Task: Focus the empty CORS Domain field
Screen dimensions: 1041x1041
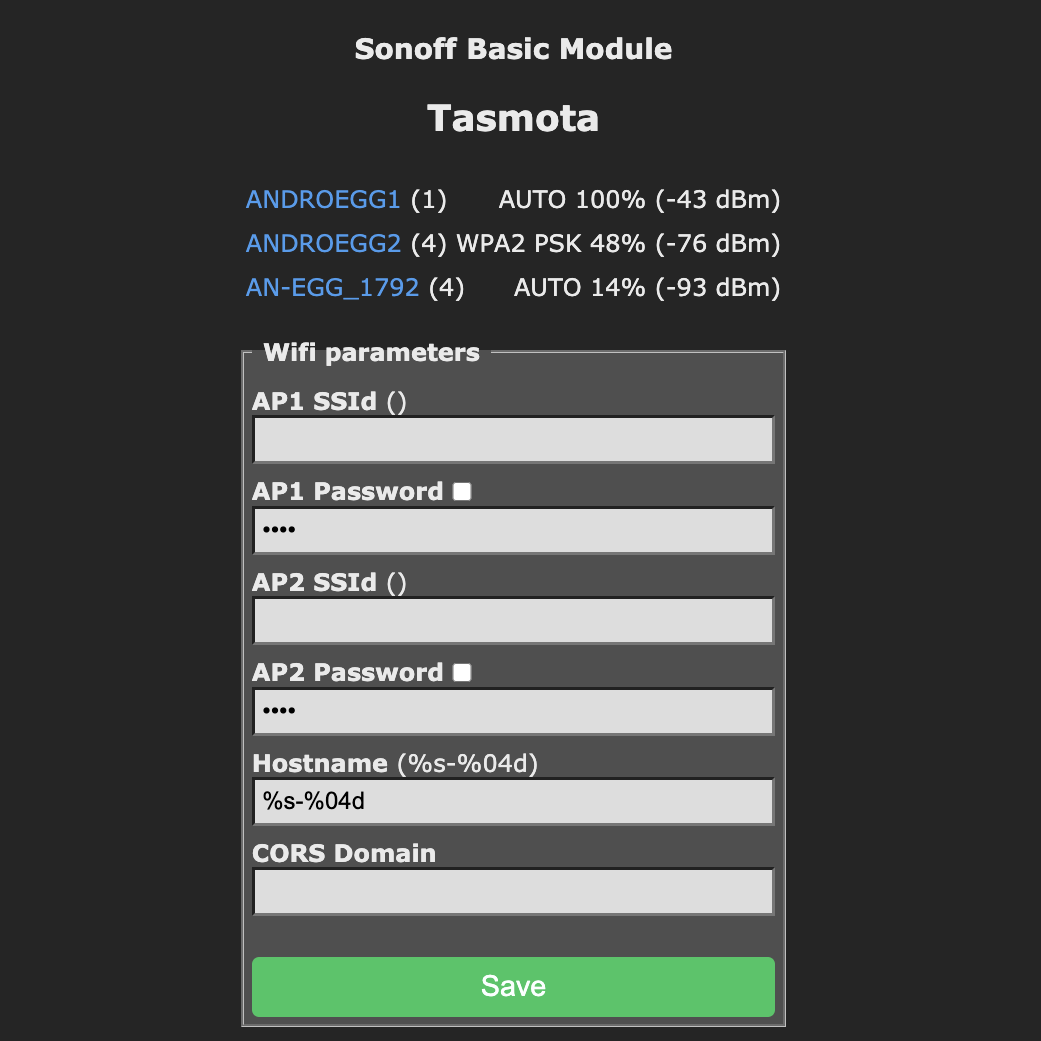Action: pyautogui.click(x=513, y=891)
